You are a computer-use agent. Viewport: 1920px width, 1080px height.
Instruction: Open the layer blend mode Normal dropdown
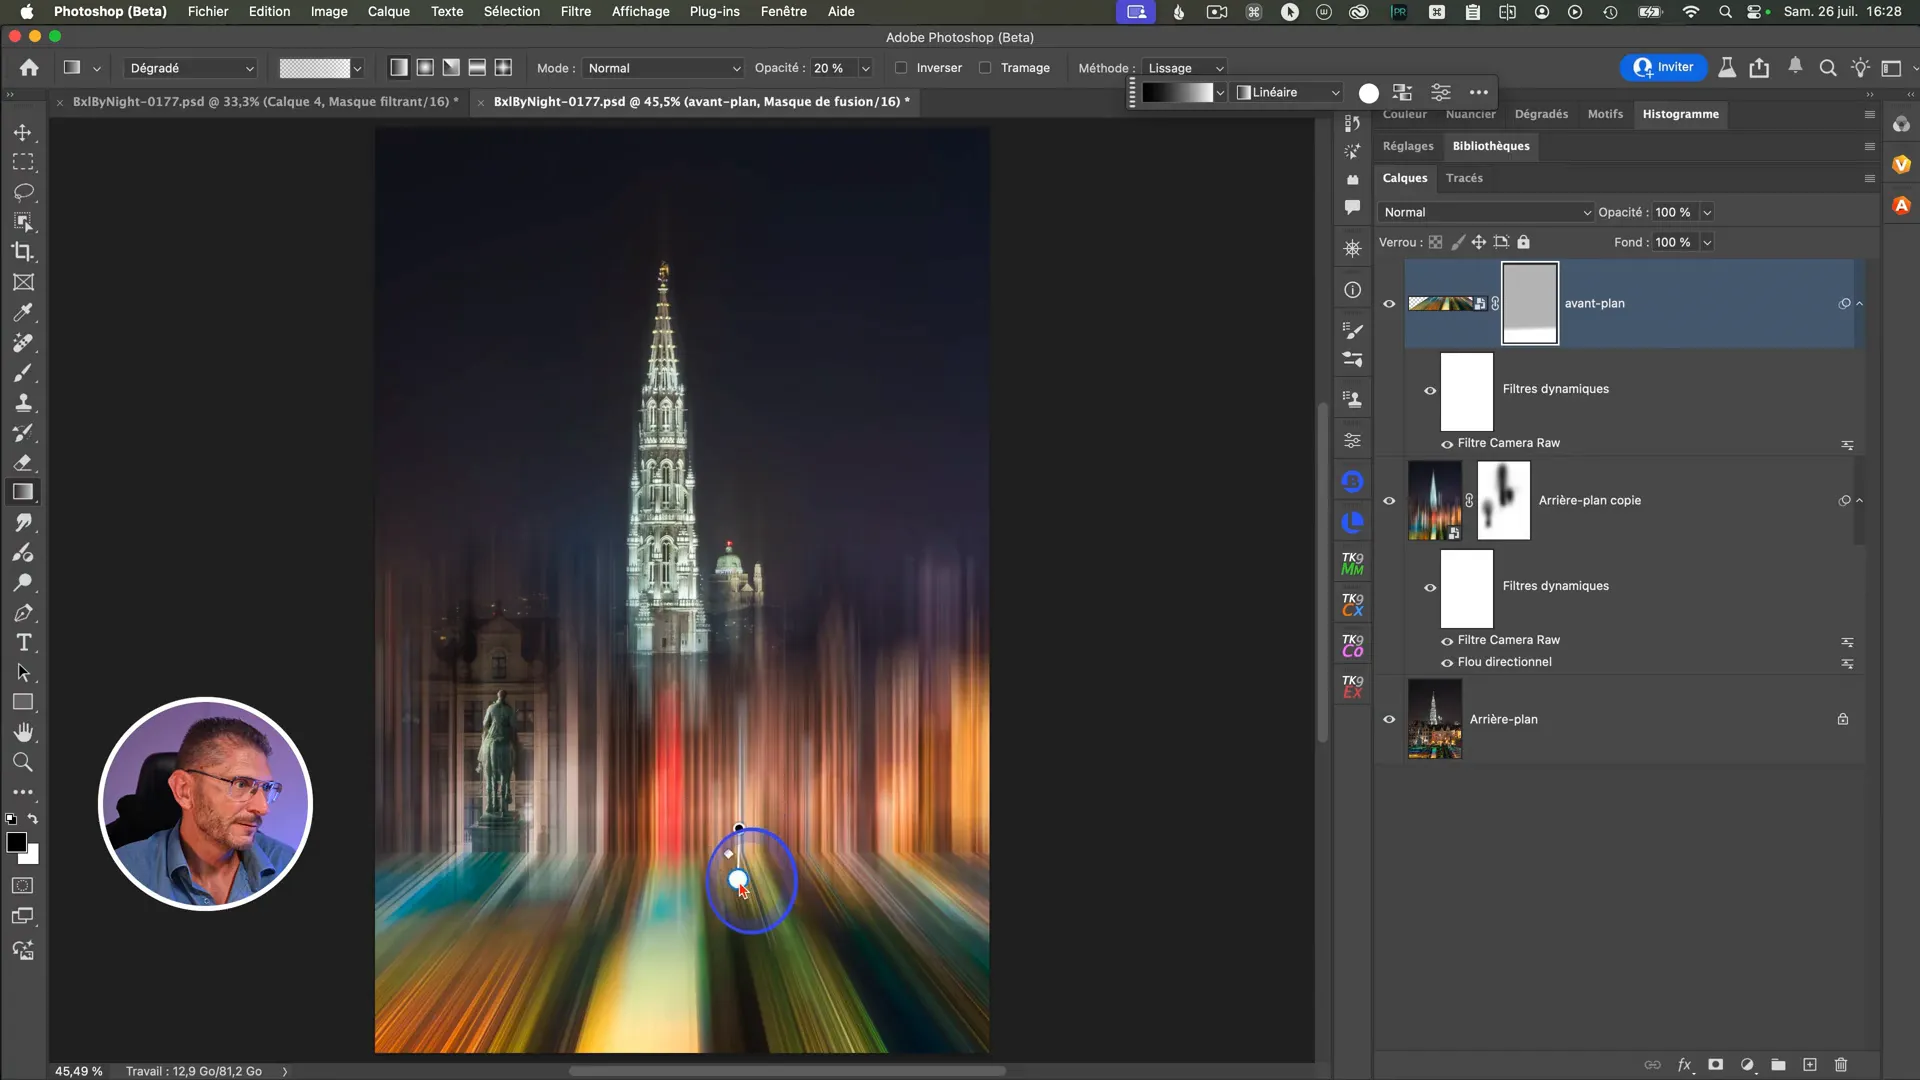point(1485,212)
